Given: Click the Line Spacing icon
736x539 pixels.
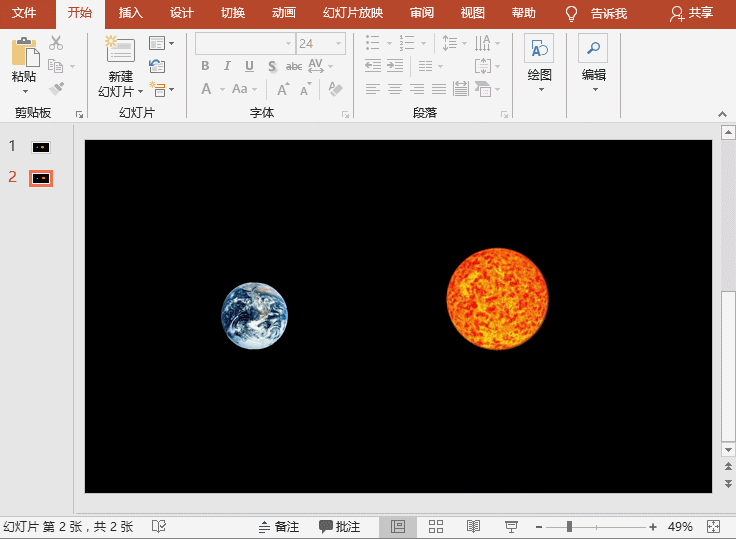Looking at the screenshot, I should [449, 43].
